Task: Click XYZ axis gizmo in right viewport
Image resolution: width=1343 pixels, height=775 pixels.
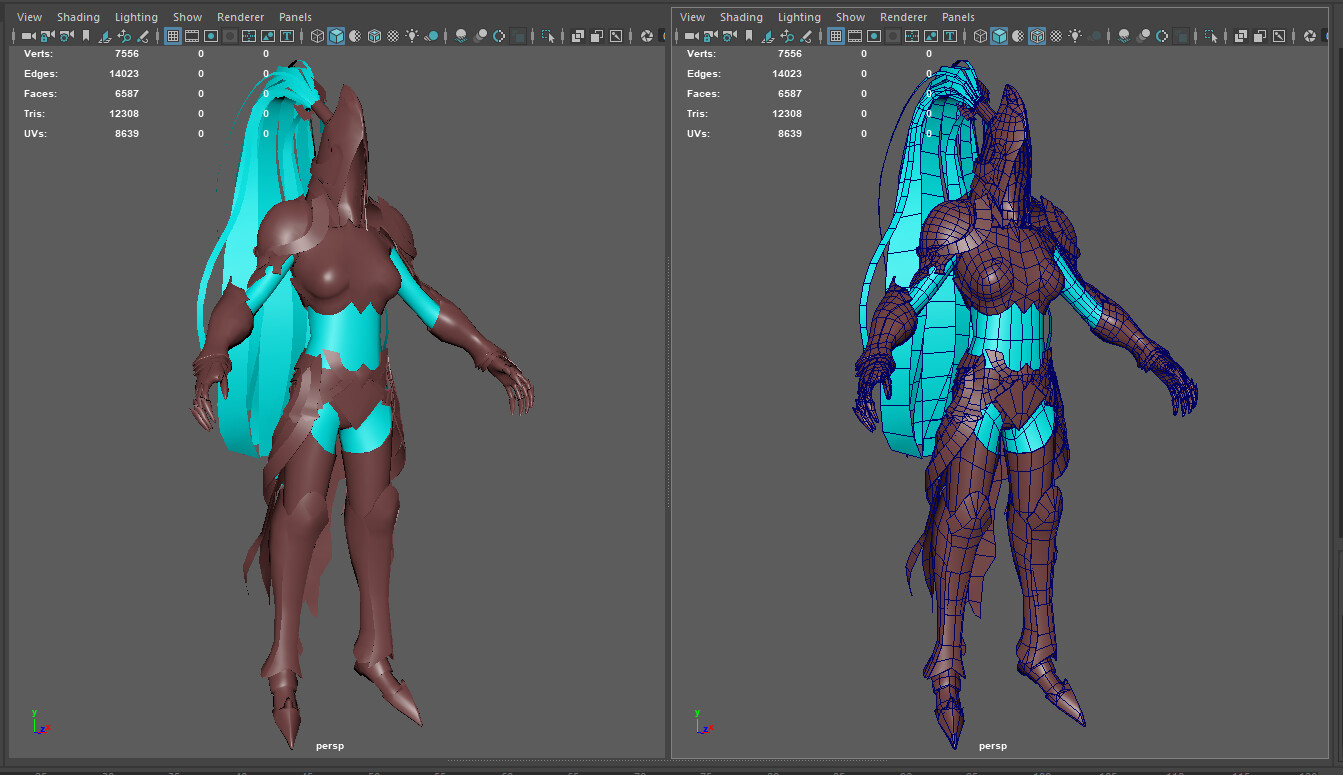Action: [702, 722]
